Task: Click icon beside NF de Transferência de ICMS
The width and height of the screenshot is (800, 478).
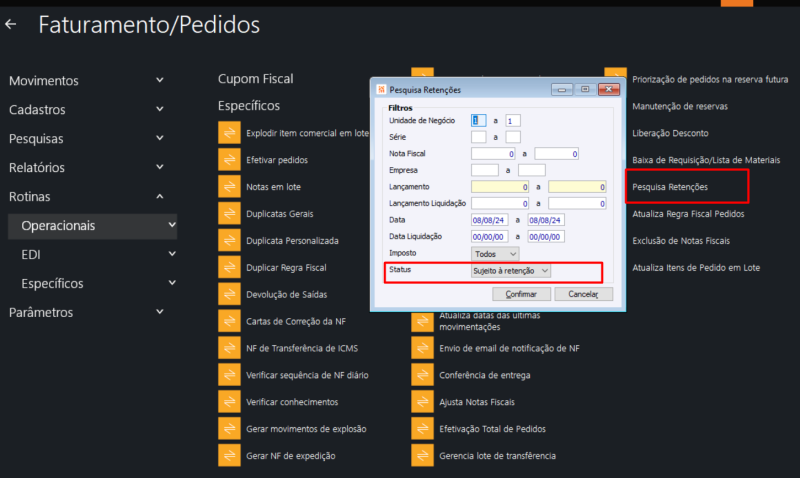Action: pos(229,348)
